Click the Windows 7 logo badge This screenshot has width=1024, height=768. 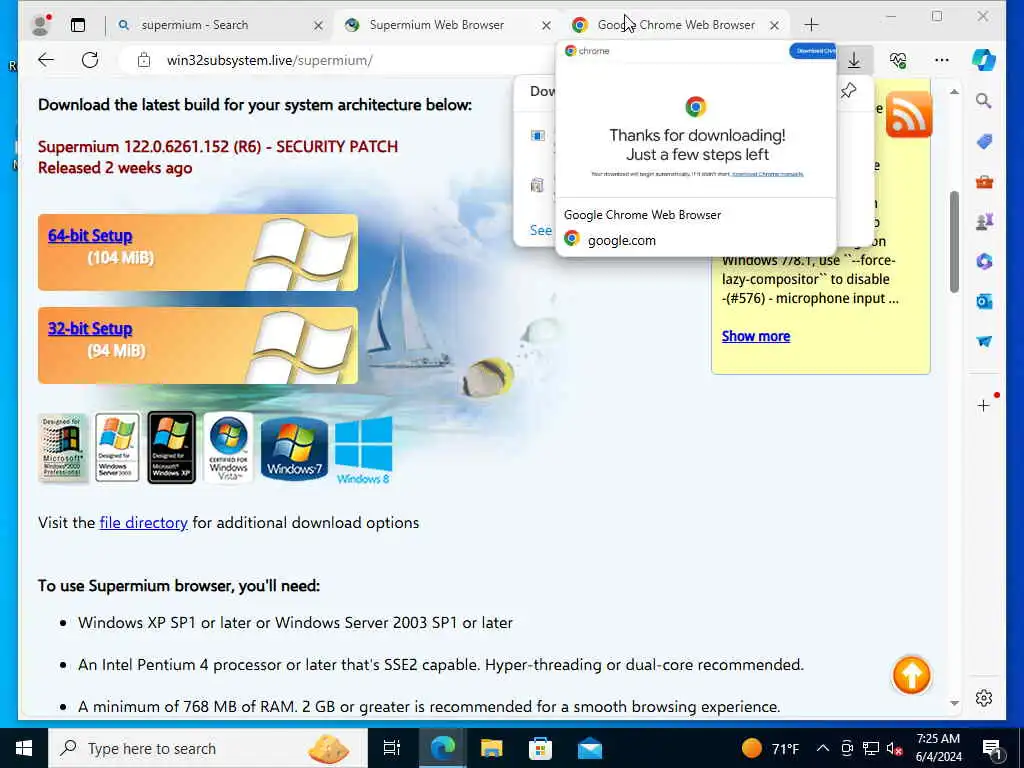click(x=294, y=449)
